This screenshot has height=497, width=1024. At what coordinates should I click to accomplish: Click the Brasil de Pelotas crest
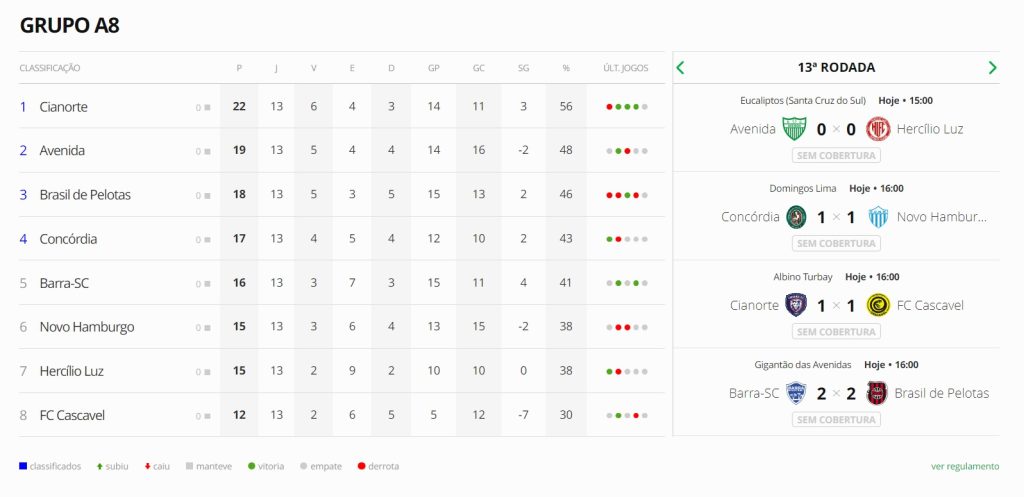tap(877, 393)
